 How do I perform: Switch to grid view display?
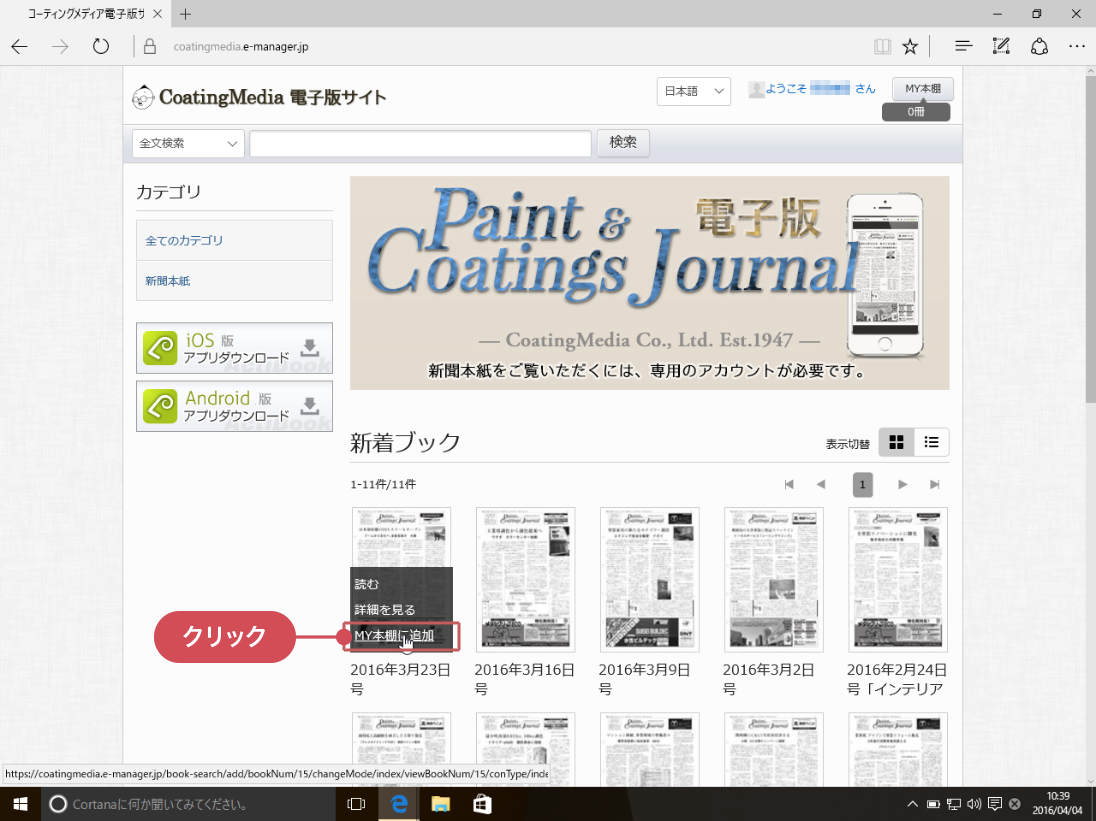tap(896, 442)
